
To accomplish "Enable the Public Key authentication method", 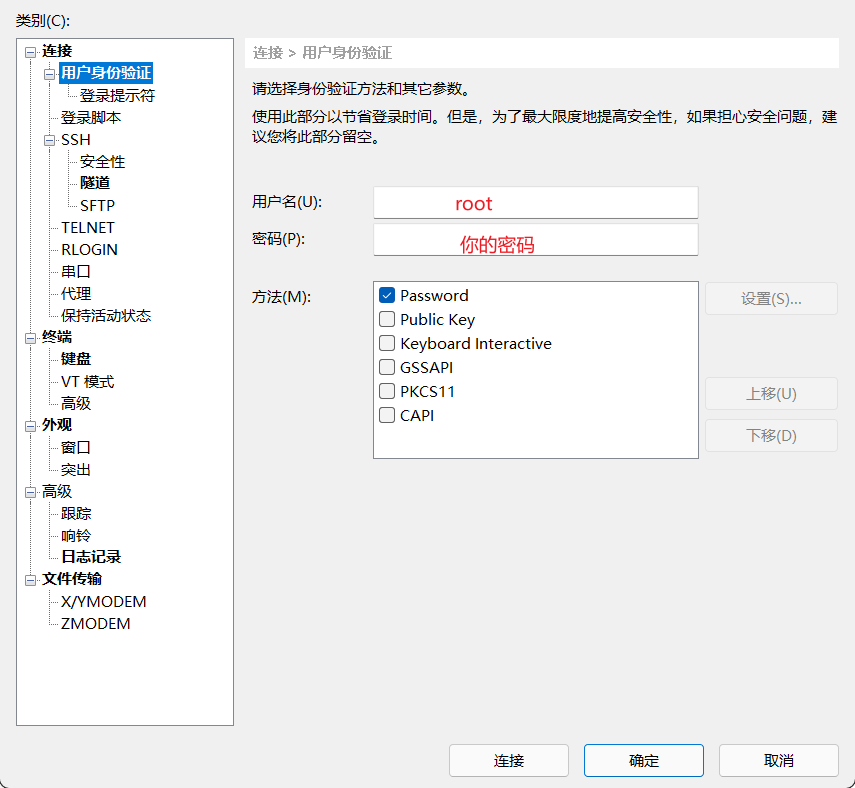I will [x=388, y=319].
